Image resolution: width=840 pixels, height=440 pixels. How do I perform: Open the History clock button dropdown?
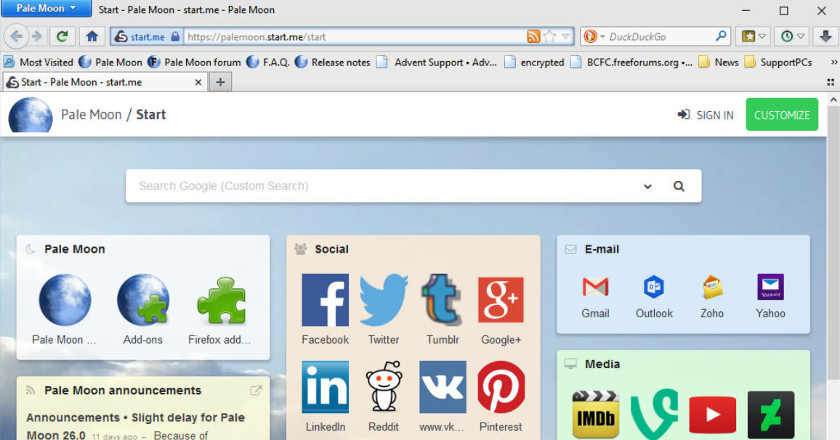[x=792, y=36]
